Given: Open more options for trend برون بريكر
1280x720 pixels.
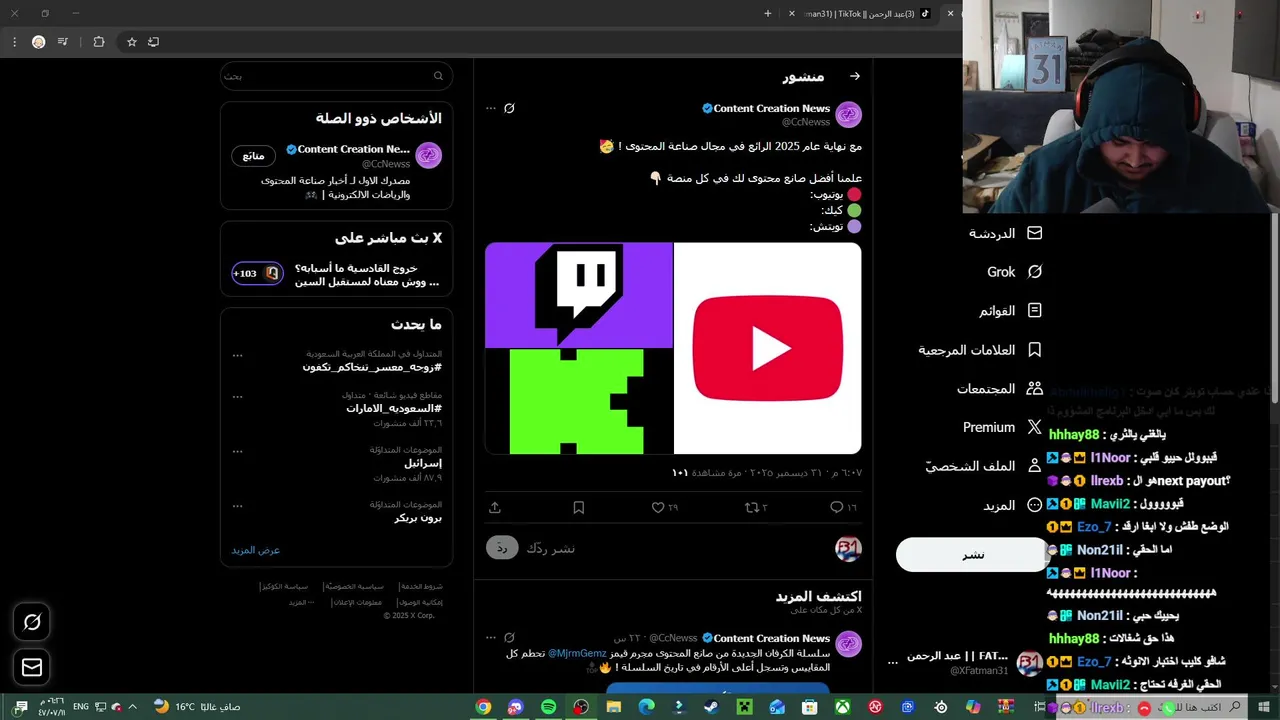Looking at the screenshot, I should [237, 505].
